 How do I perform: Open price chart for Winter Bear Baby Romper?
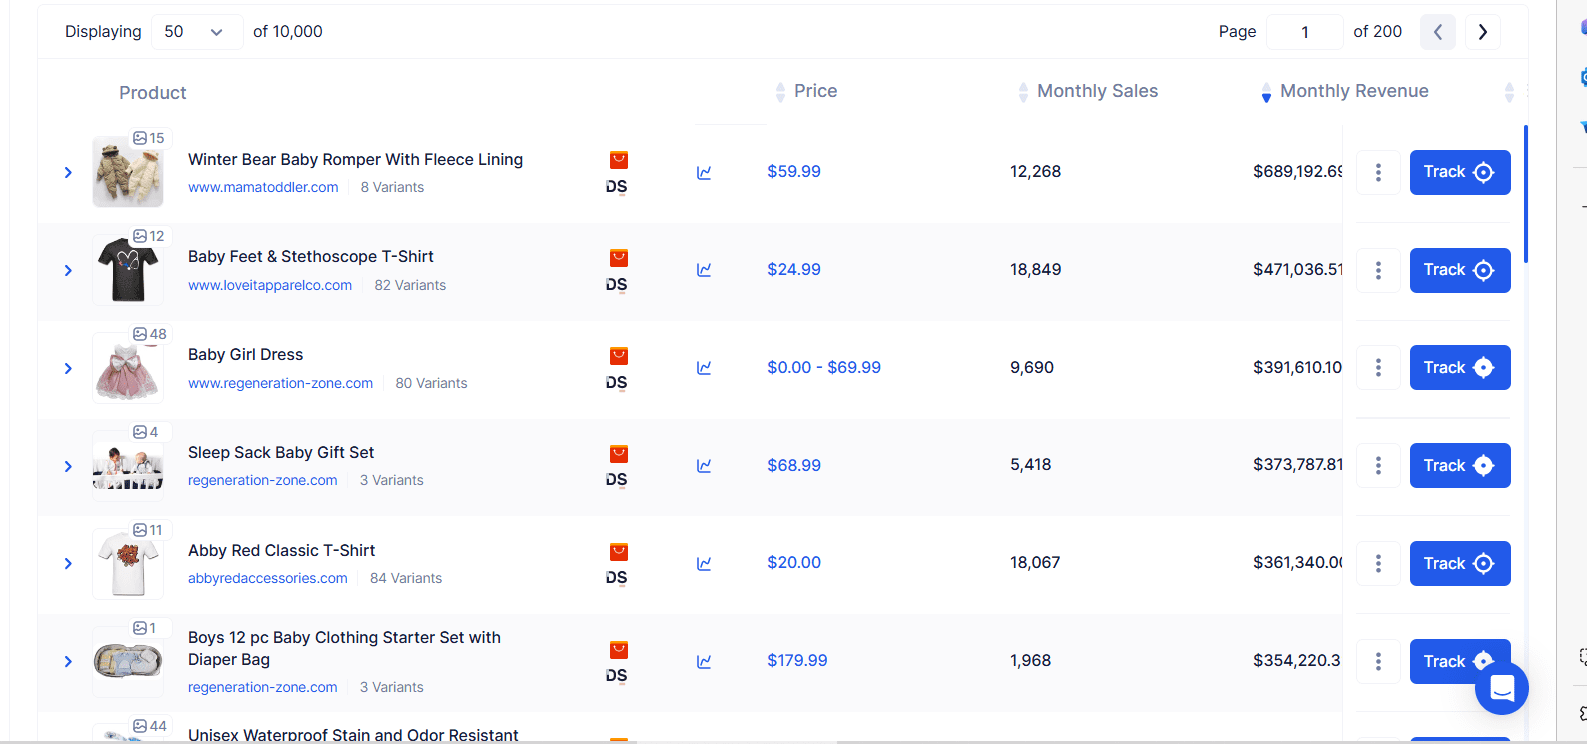tap(704, 172)
